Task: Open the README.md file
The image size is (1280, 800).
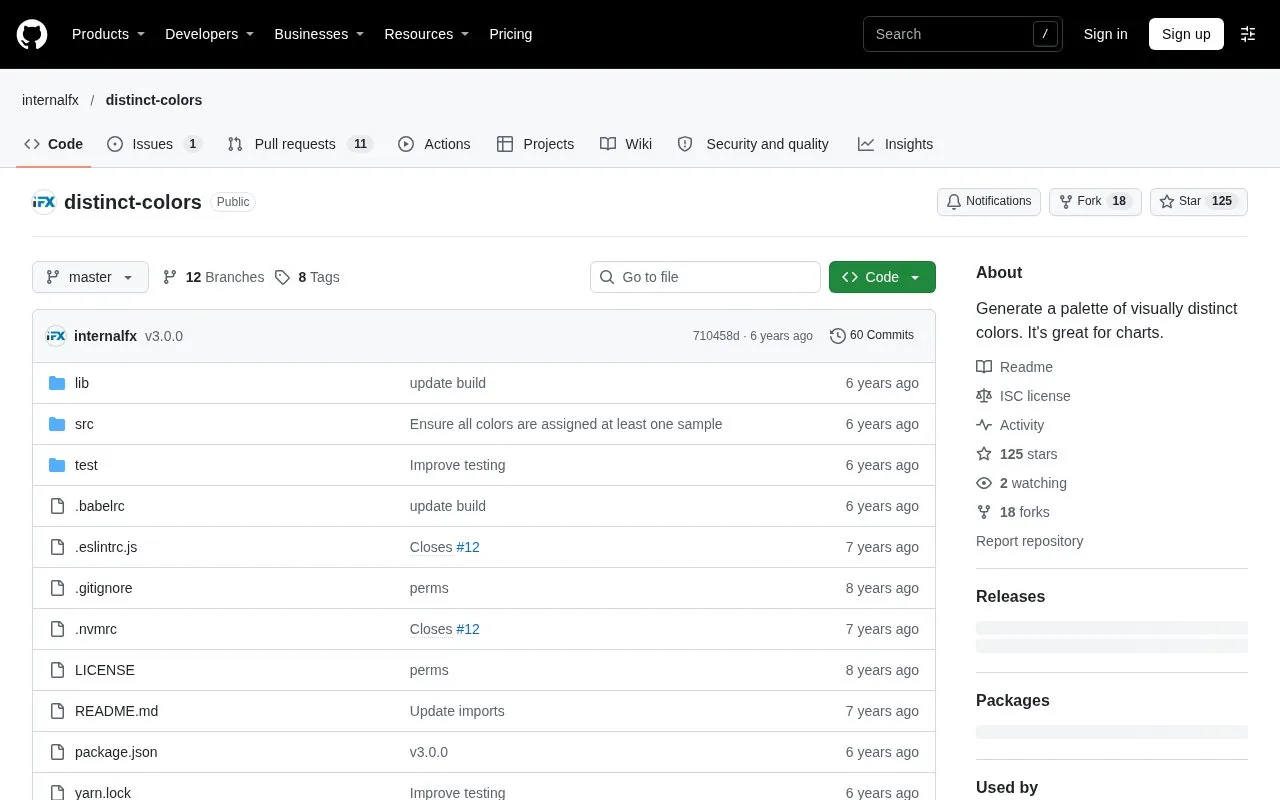Action: pyautogui.click(x=116, y=711)
